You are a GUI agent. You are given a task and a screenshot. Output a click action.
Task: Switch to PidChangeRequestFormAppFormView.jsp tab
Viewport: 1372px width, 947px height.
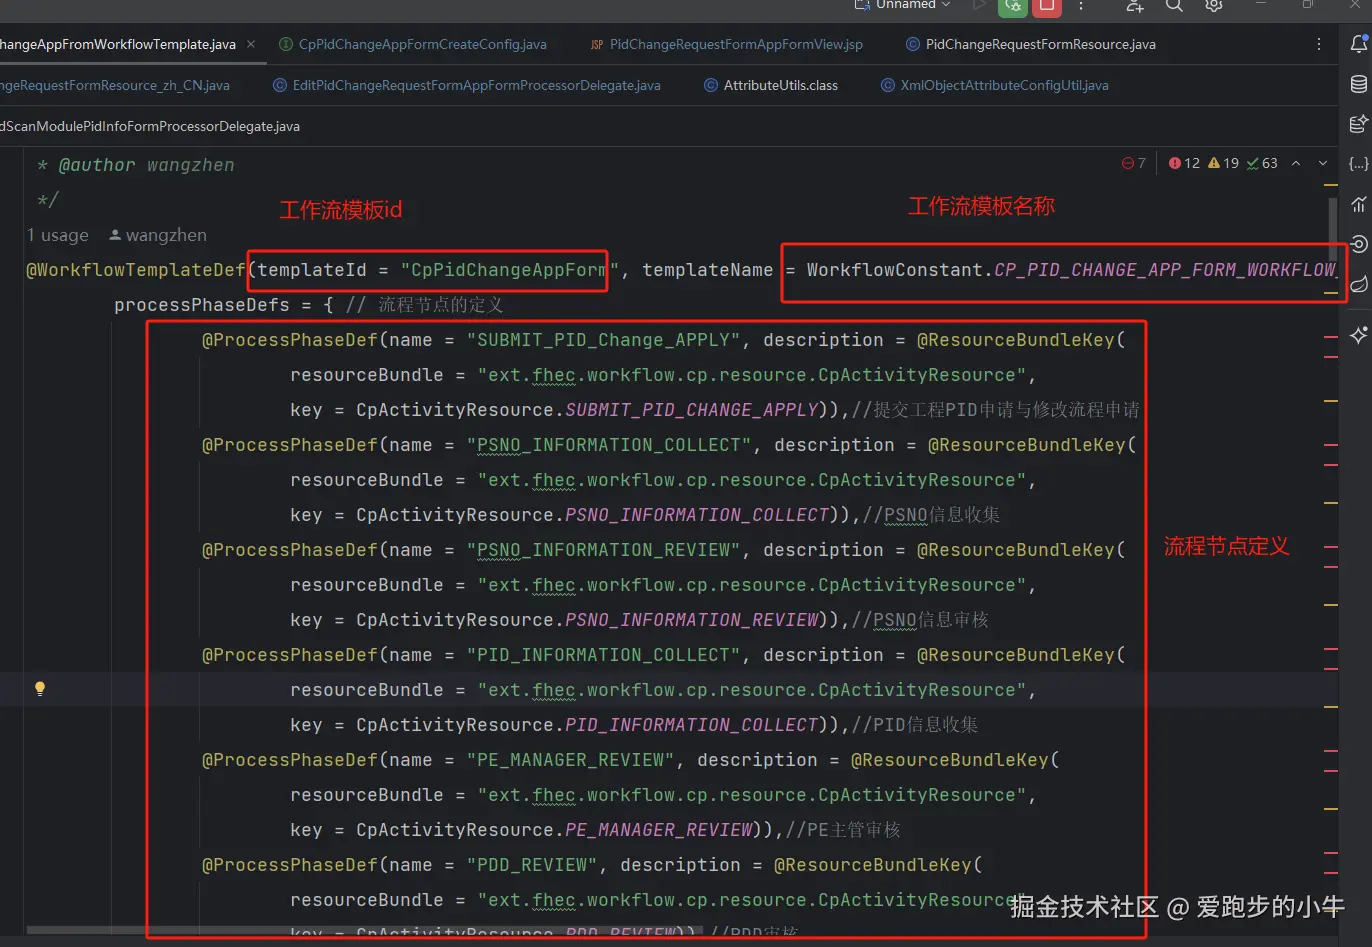(727, 44)
